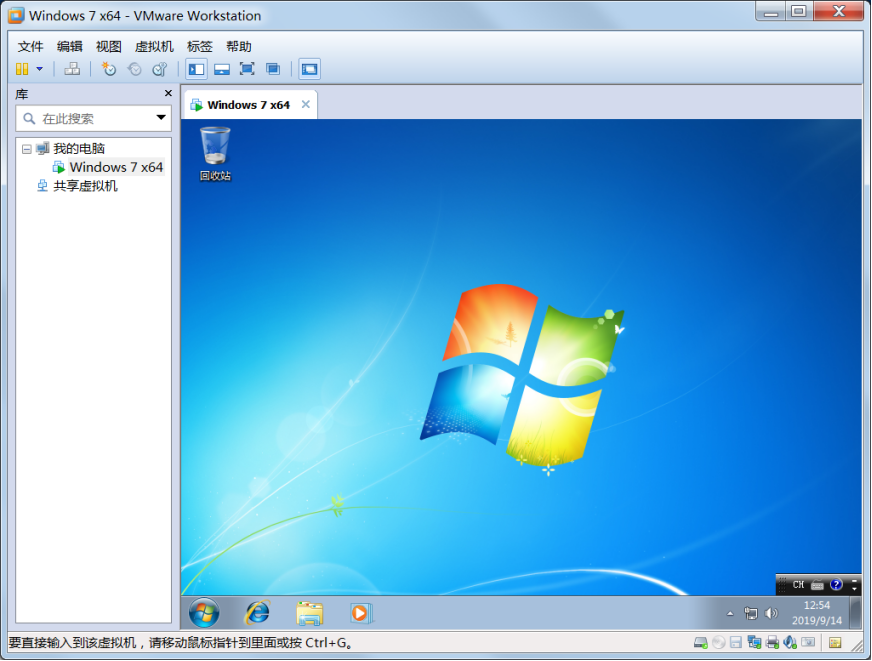The image size is (872, 661).
Task: Take a snapshot with the snapshot icon
Action: tap(108, 69)
